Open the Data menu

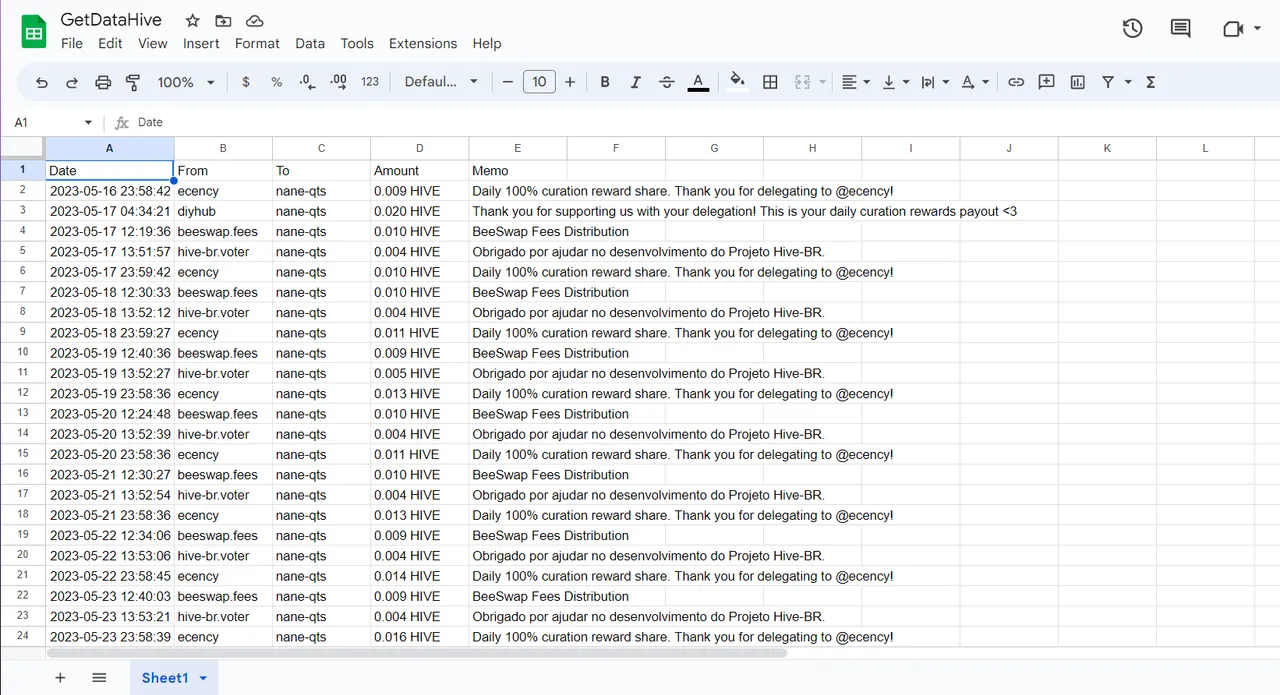coord(310,43)
